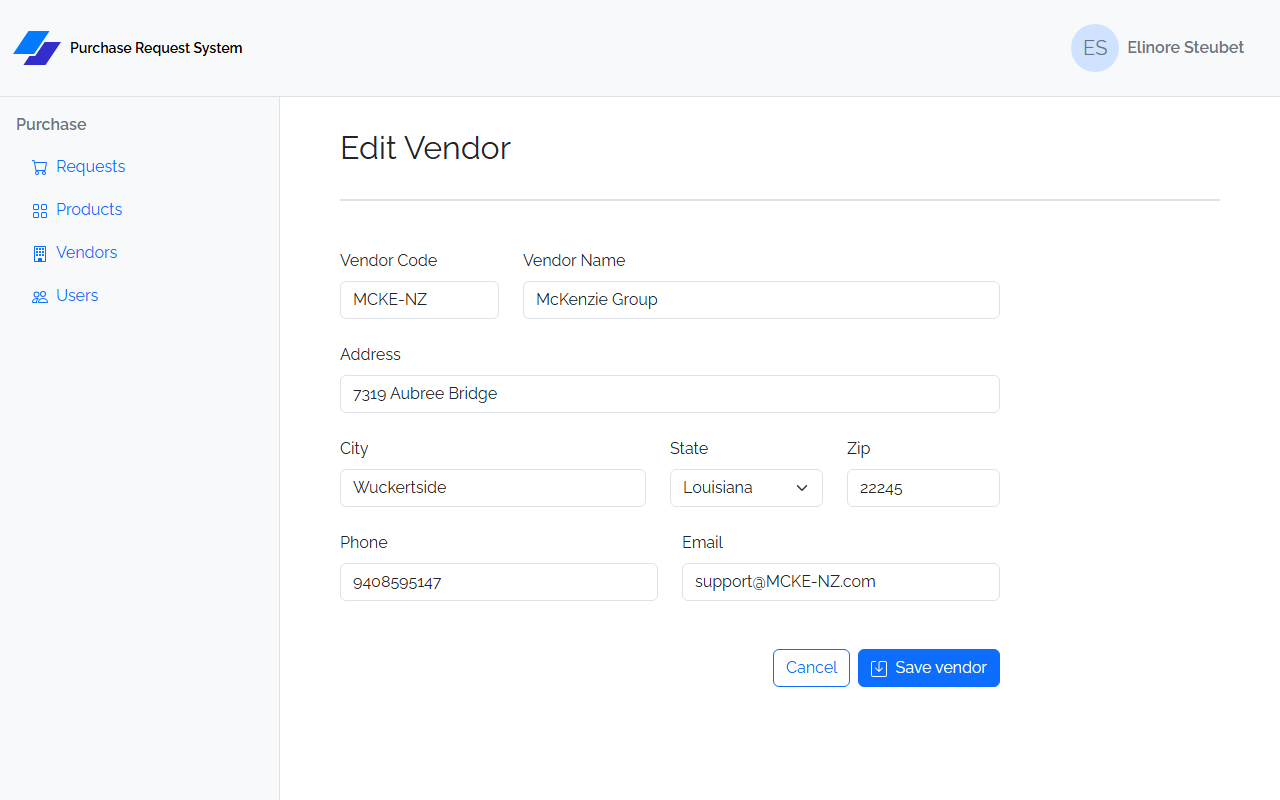Screen dimensions: 1280x800
Task: Open the State dropdown showing Louisiana
Action: pyautogui.click(x=746, y=488)
